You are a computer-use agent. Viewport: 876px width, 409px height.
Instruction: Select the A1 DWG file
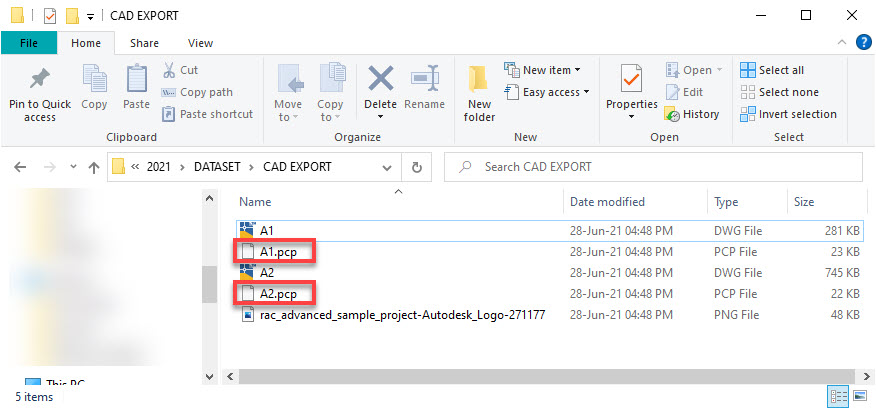pyautogui.click(x=550, y=230)
